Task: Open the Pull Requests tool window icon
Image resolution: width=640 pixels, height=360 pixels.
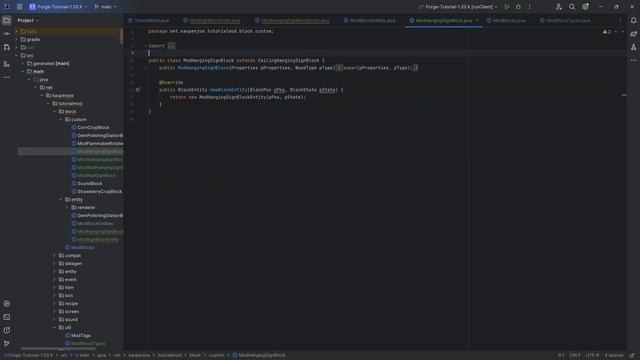Action: [7, 47]
